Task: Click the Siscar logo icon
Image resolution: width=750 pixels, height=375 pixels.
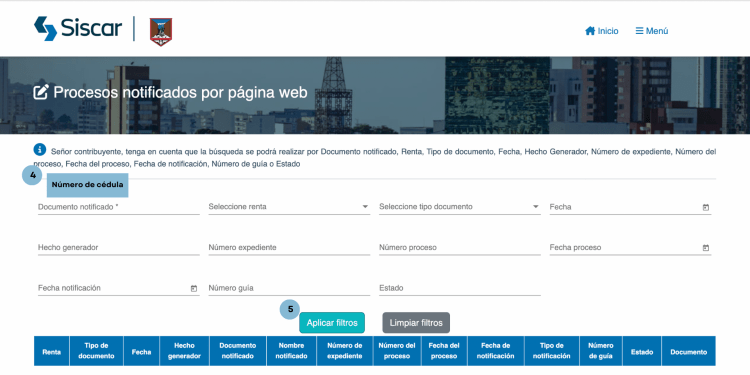Action: [x=45, y=29]
